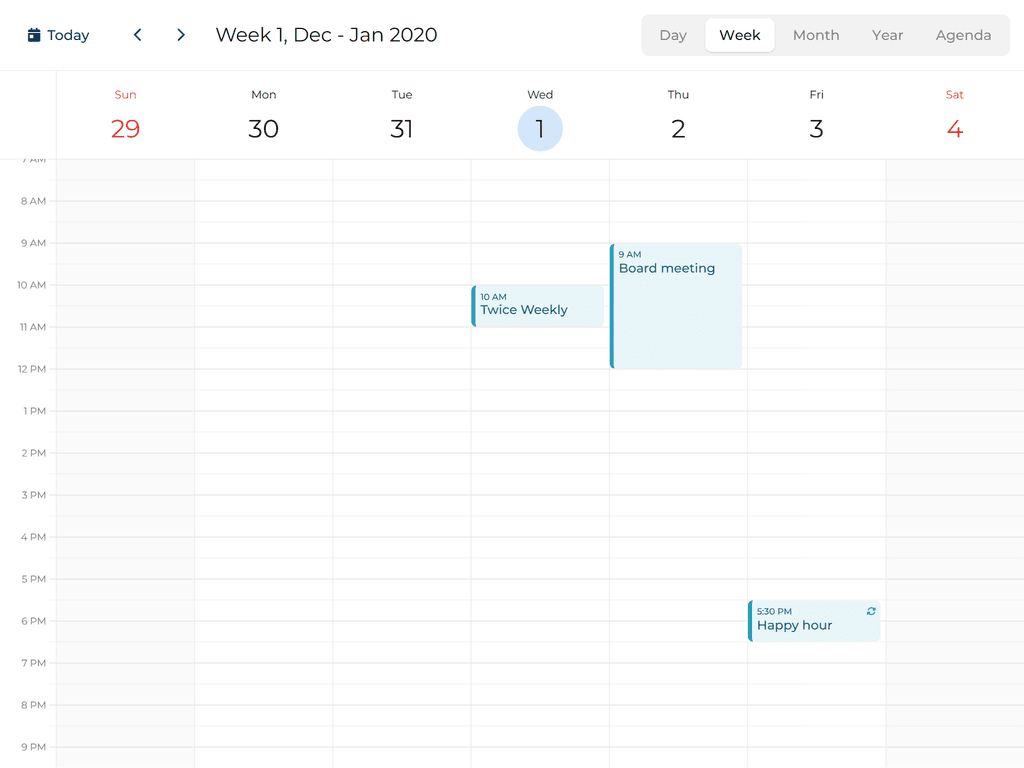Click the Friday 3 date number

tap(816, 128)
